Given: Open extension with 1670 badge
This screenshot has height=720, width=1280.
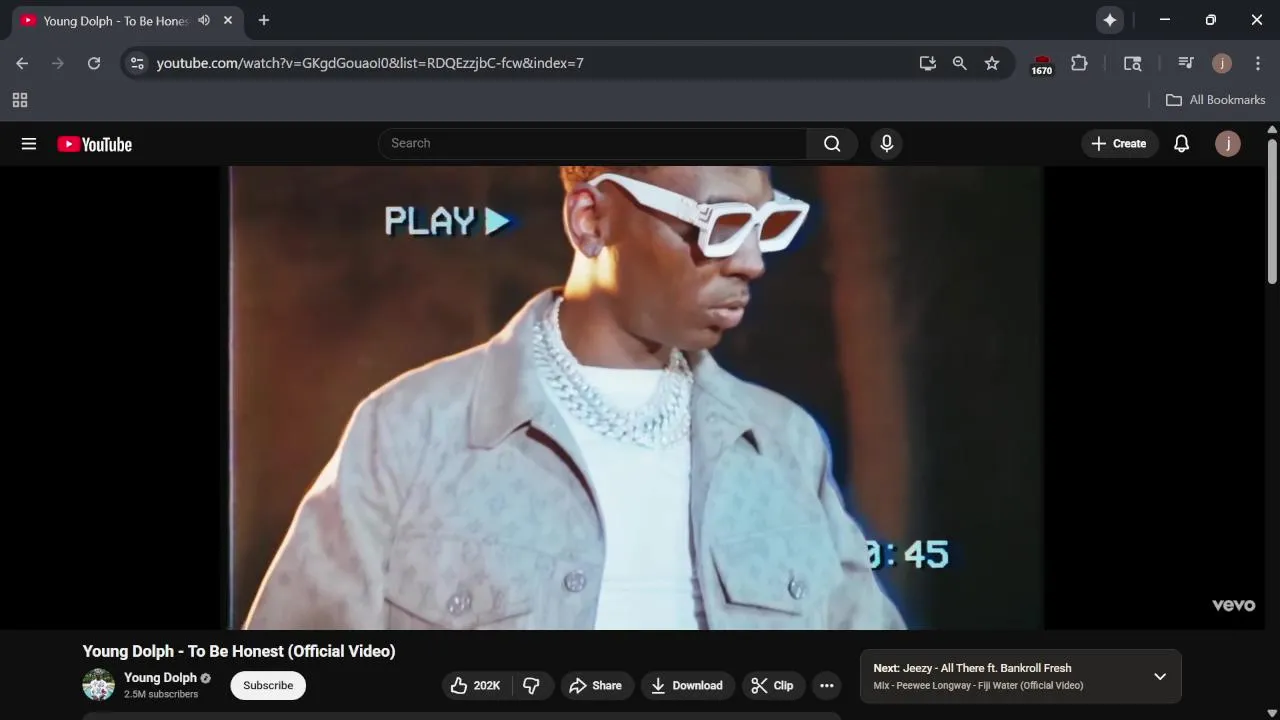Looking at the screenshot, I should point(1042,64).
